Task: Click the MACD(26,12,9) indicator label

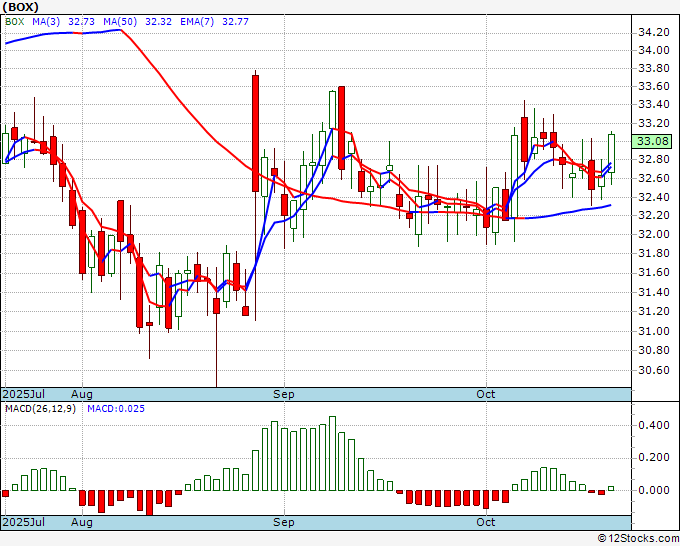Action: (x=40, y=409)
